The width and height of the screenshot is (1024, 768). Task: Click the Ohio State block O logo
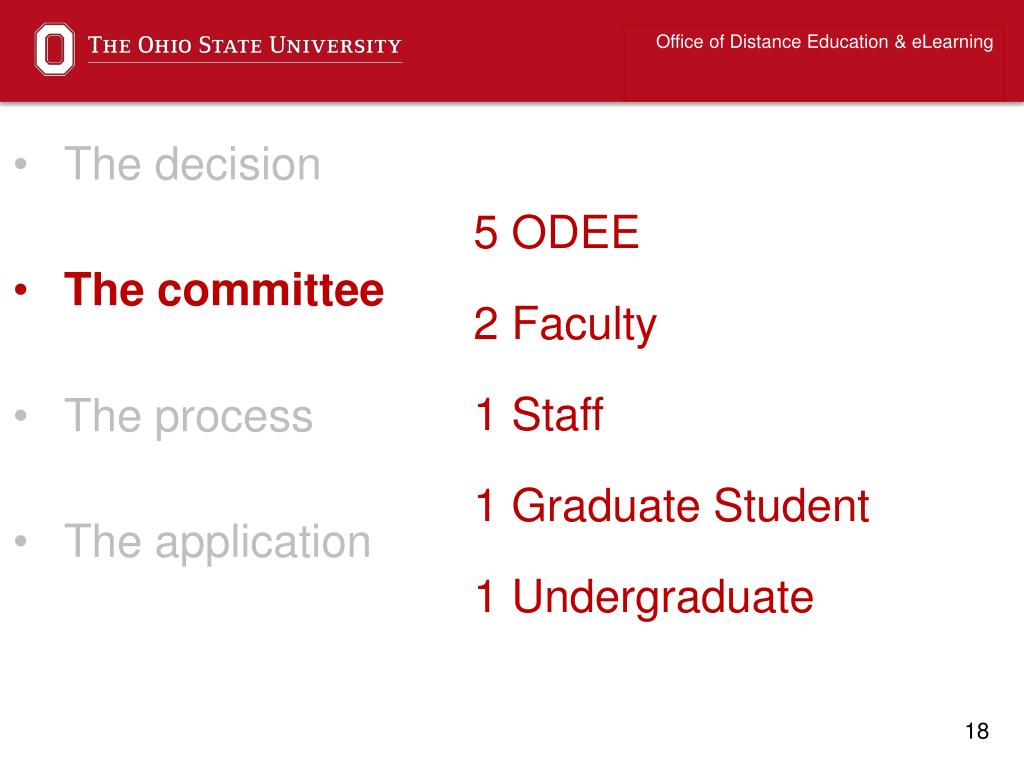[54, 49]
